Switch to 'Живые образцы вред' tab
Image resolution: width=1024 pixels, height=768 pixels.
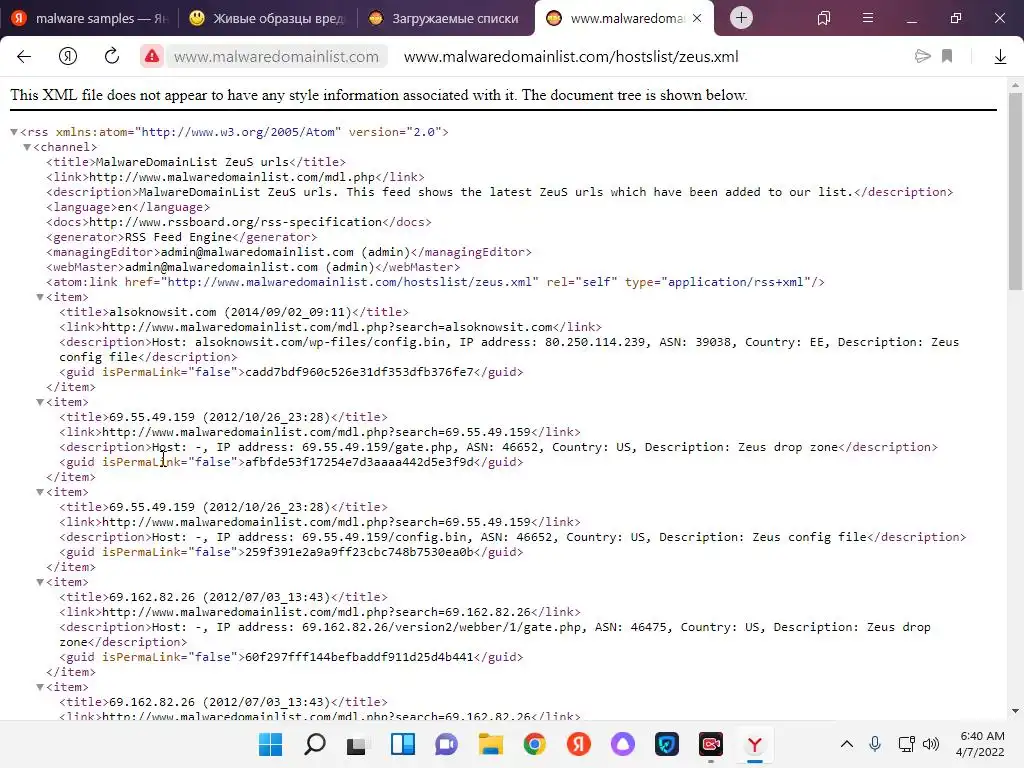click(x=268, y=18)
